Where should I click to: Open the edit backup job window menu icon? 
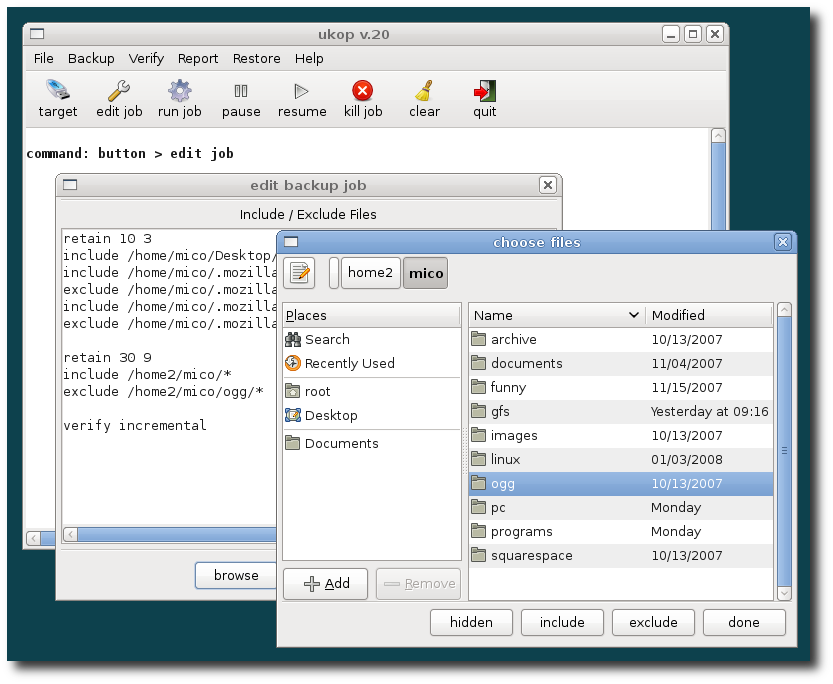70,185
